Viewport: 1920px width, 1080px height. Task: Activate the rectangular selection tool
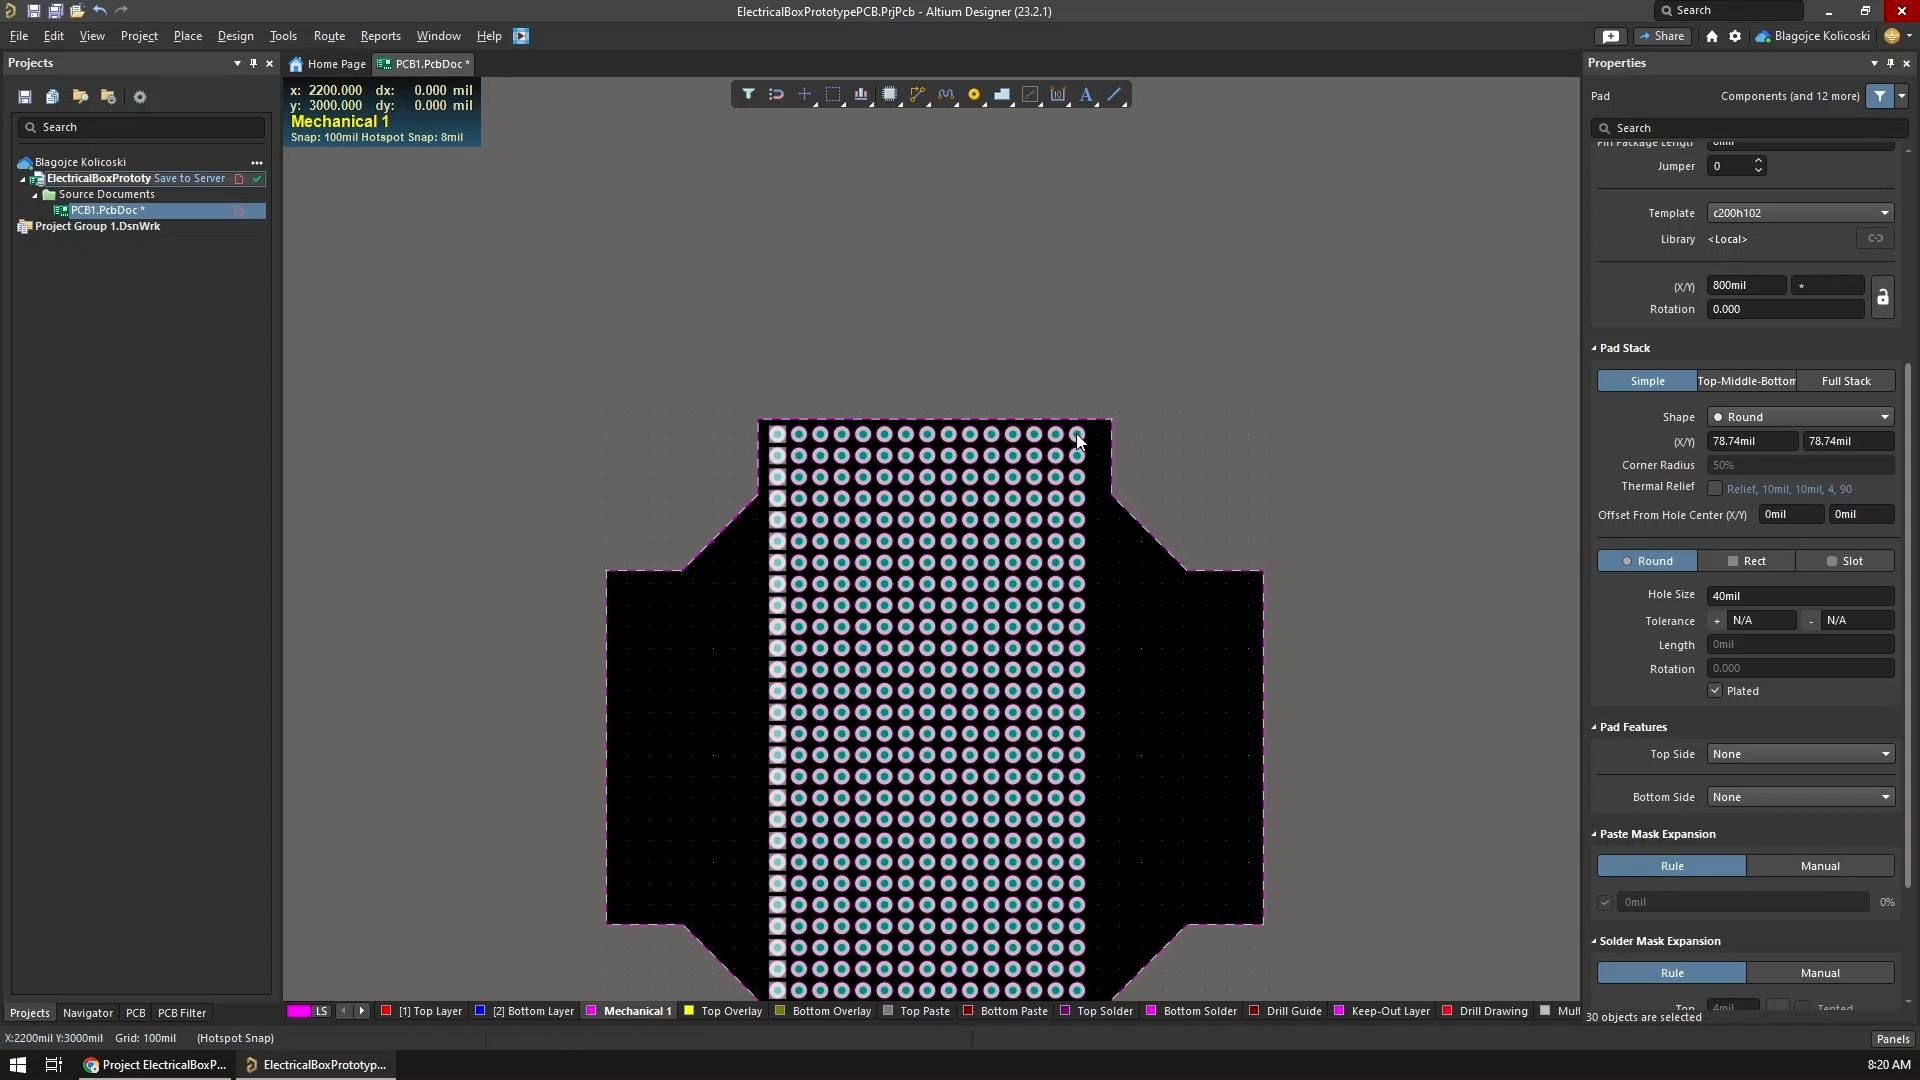pyautogui.click(x=834, y=94)
